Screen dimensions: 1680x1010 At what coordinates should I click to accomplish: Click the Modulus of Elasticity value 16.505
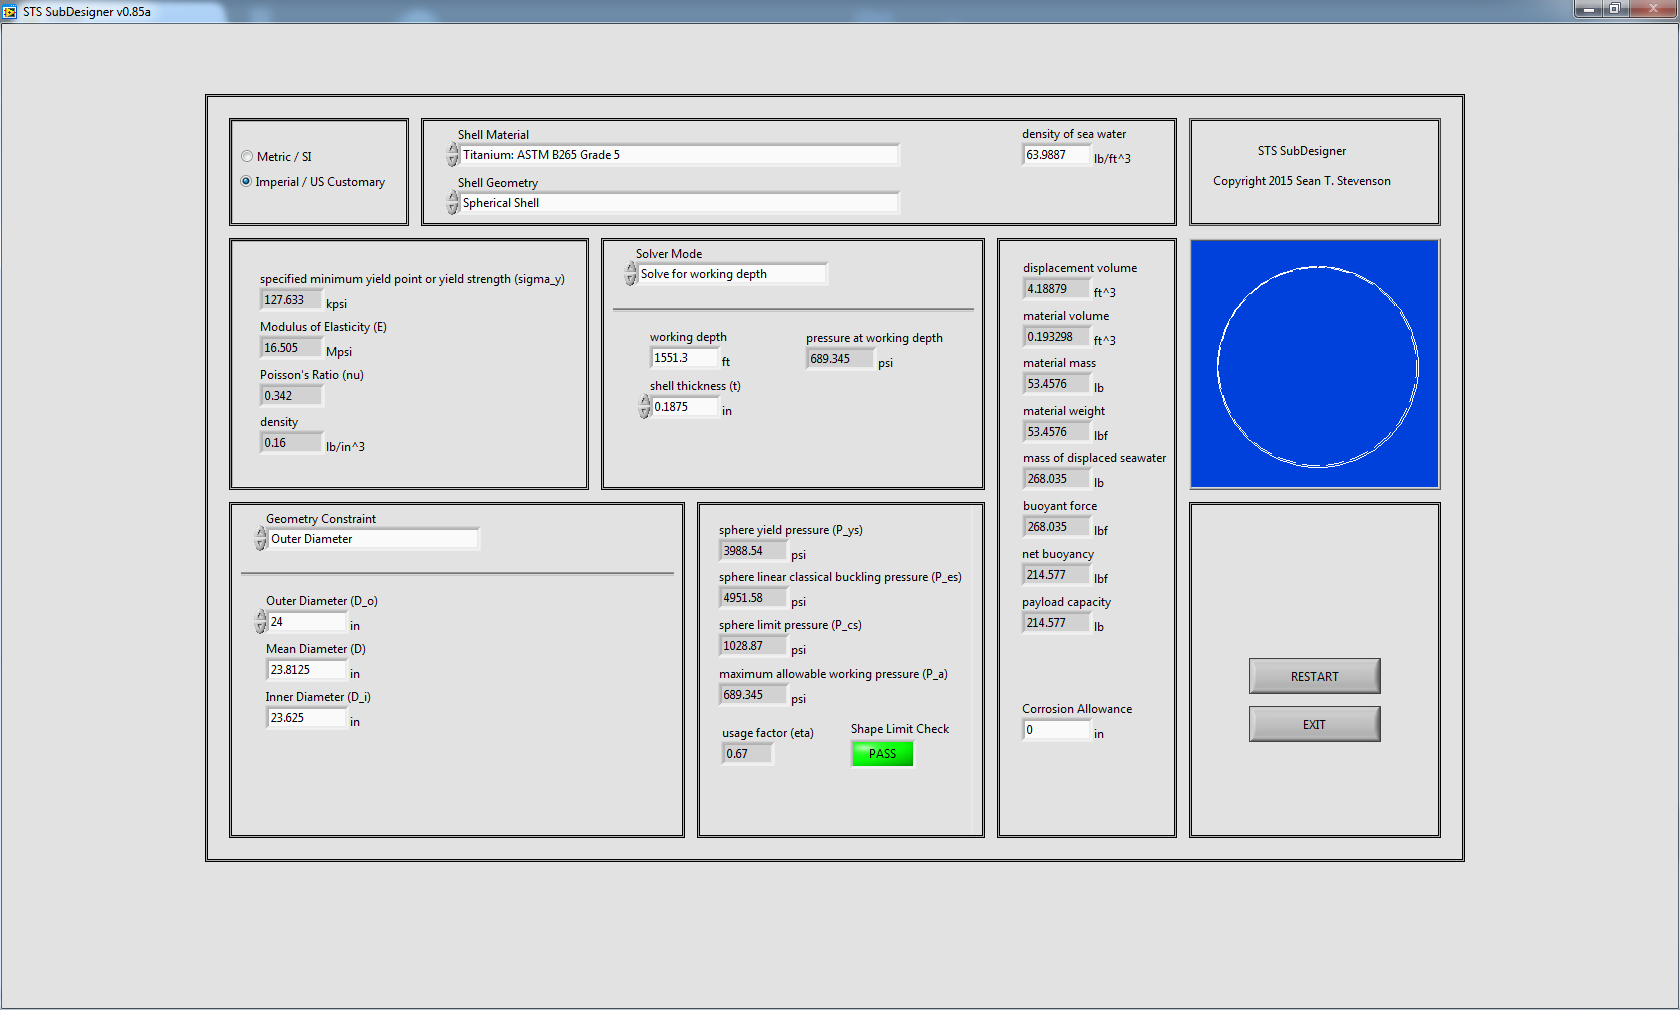coord(291,348)
